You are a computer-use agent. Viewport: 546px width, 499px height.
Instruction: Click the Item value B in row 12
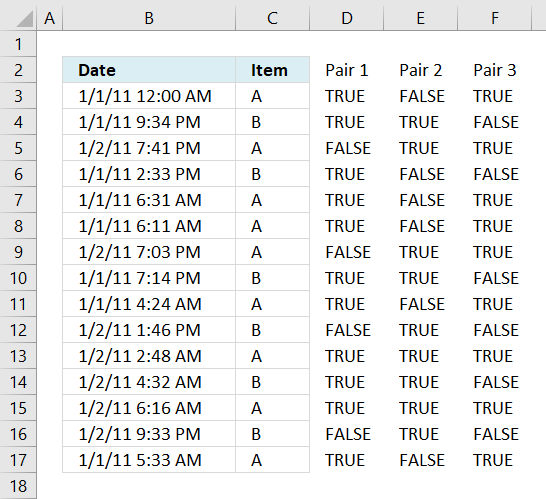(x=256, y=330)
